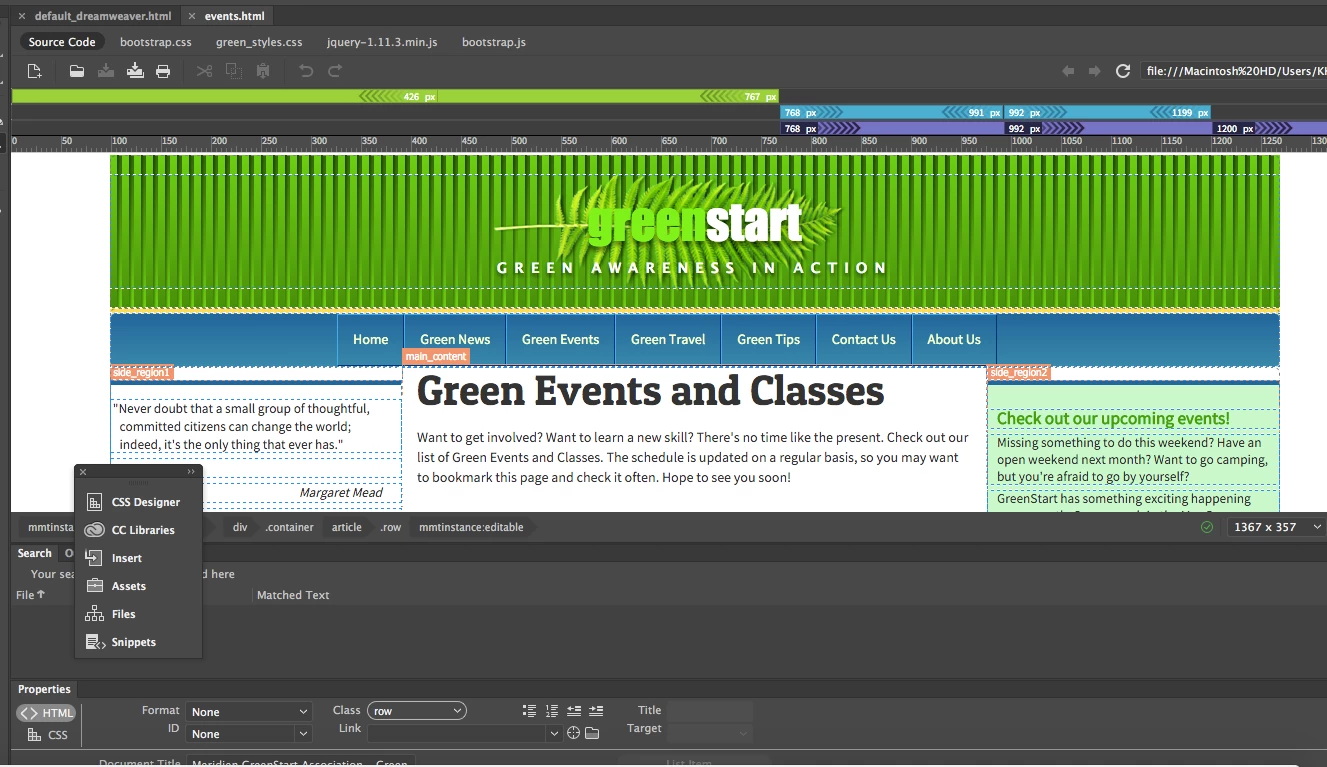Click the New Document toolbar icon
The height and width of the screenshot is (767, 1327).
(34, 71)
